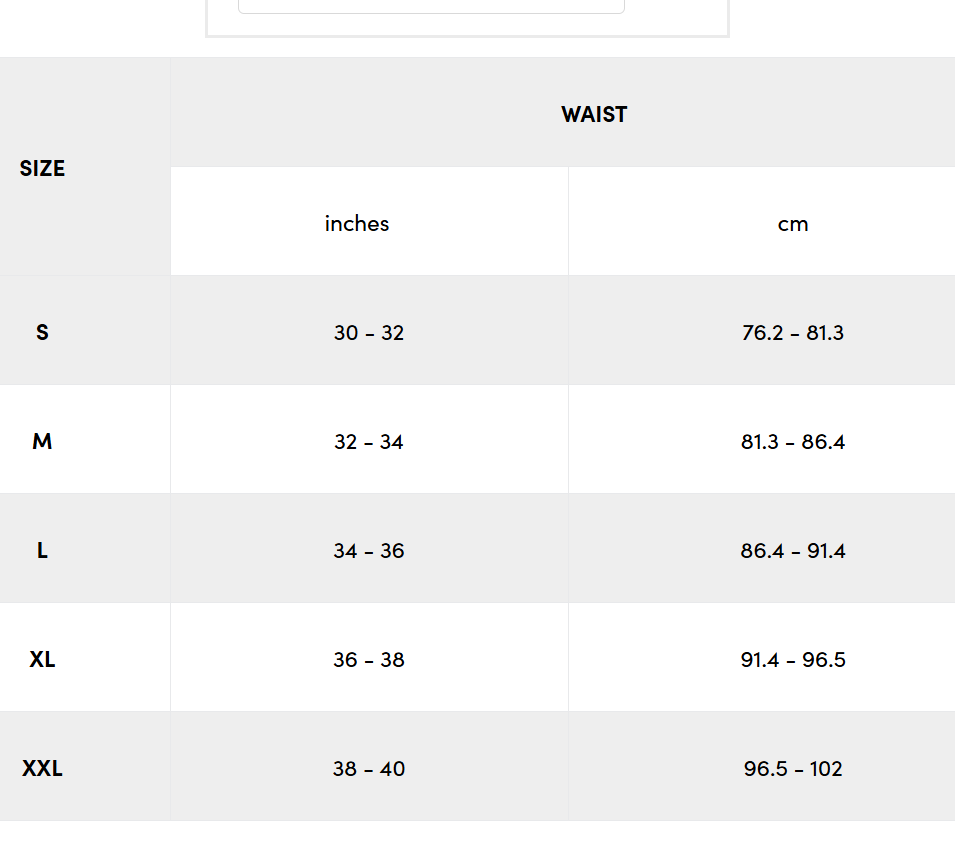Click the L size row label
The width and height of the screenshot is (955, 849).
click(42, 550)
